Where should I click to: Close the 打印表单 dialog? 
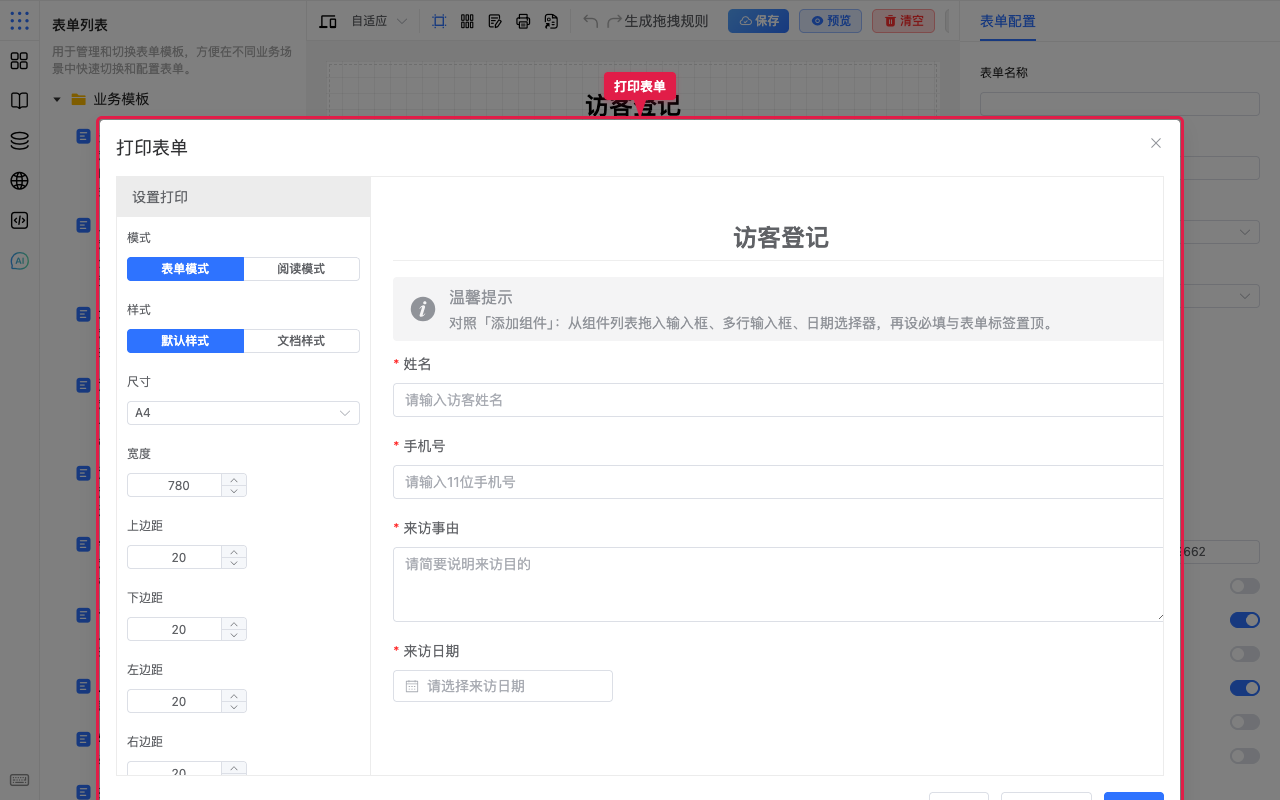click(x=1156, y=143)
